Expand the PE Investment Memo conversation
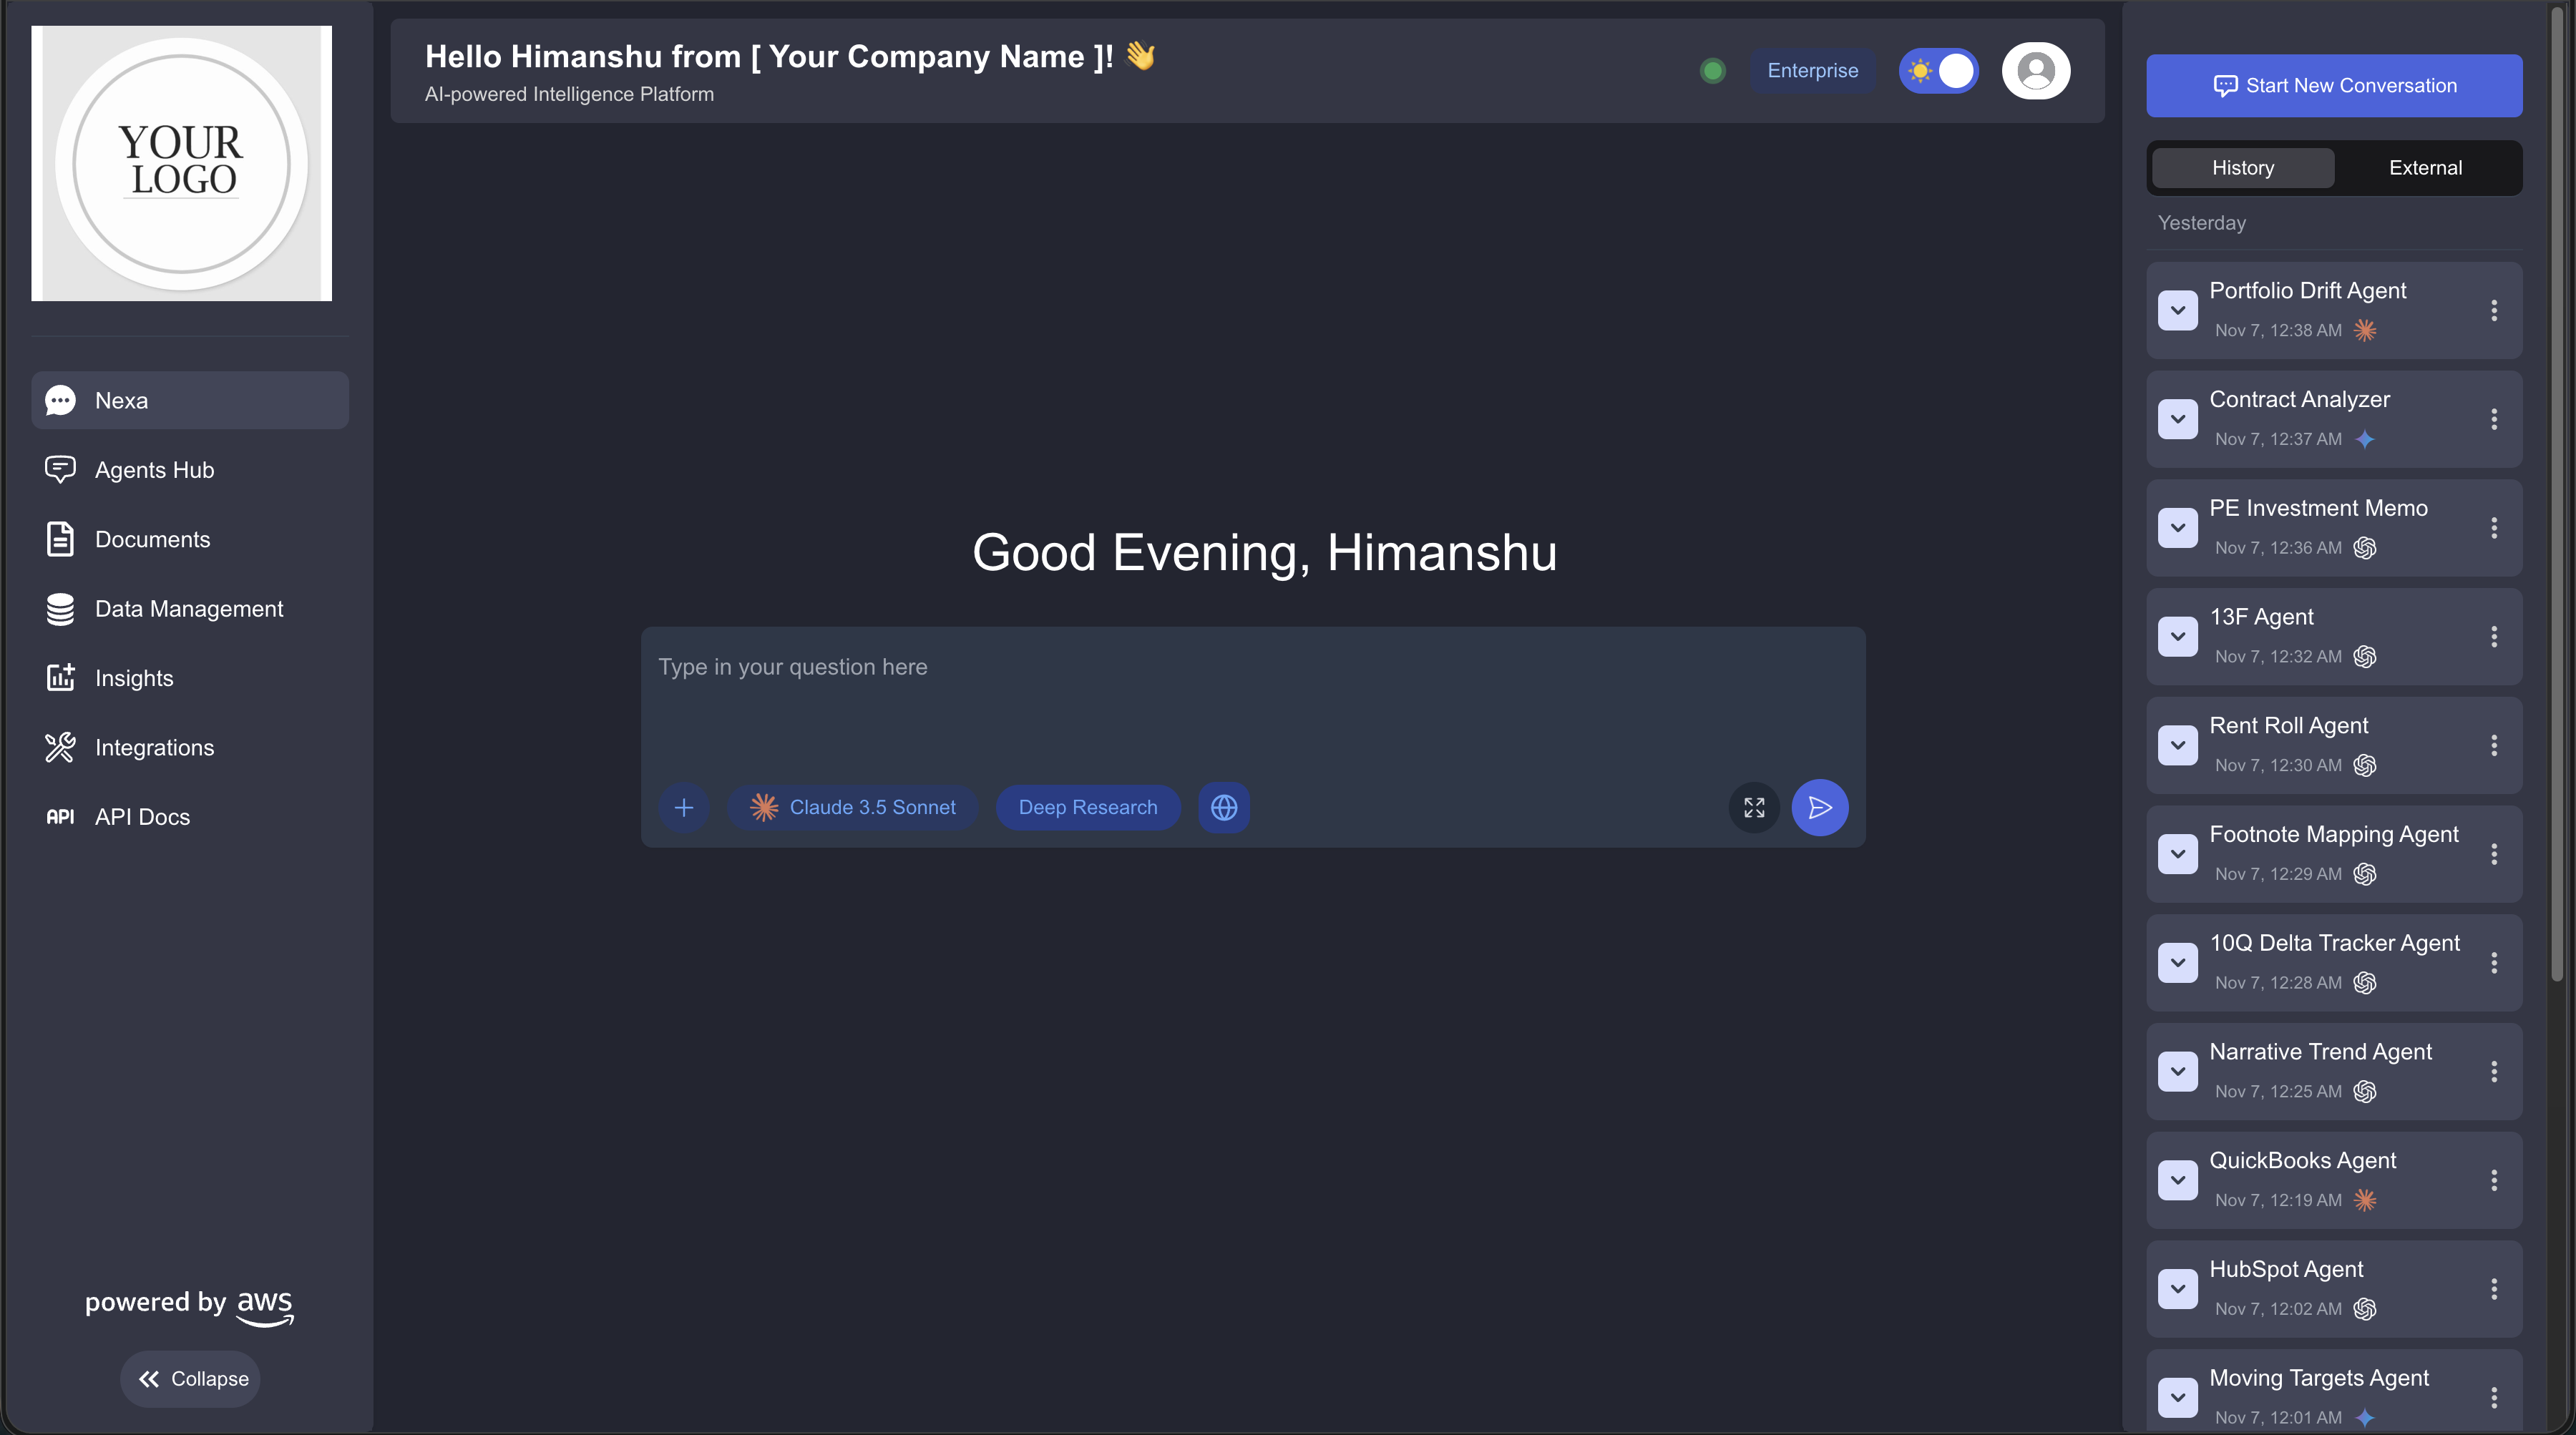Viewport: 2576px width, 1435px height. (2177, 528)
